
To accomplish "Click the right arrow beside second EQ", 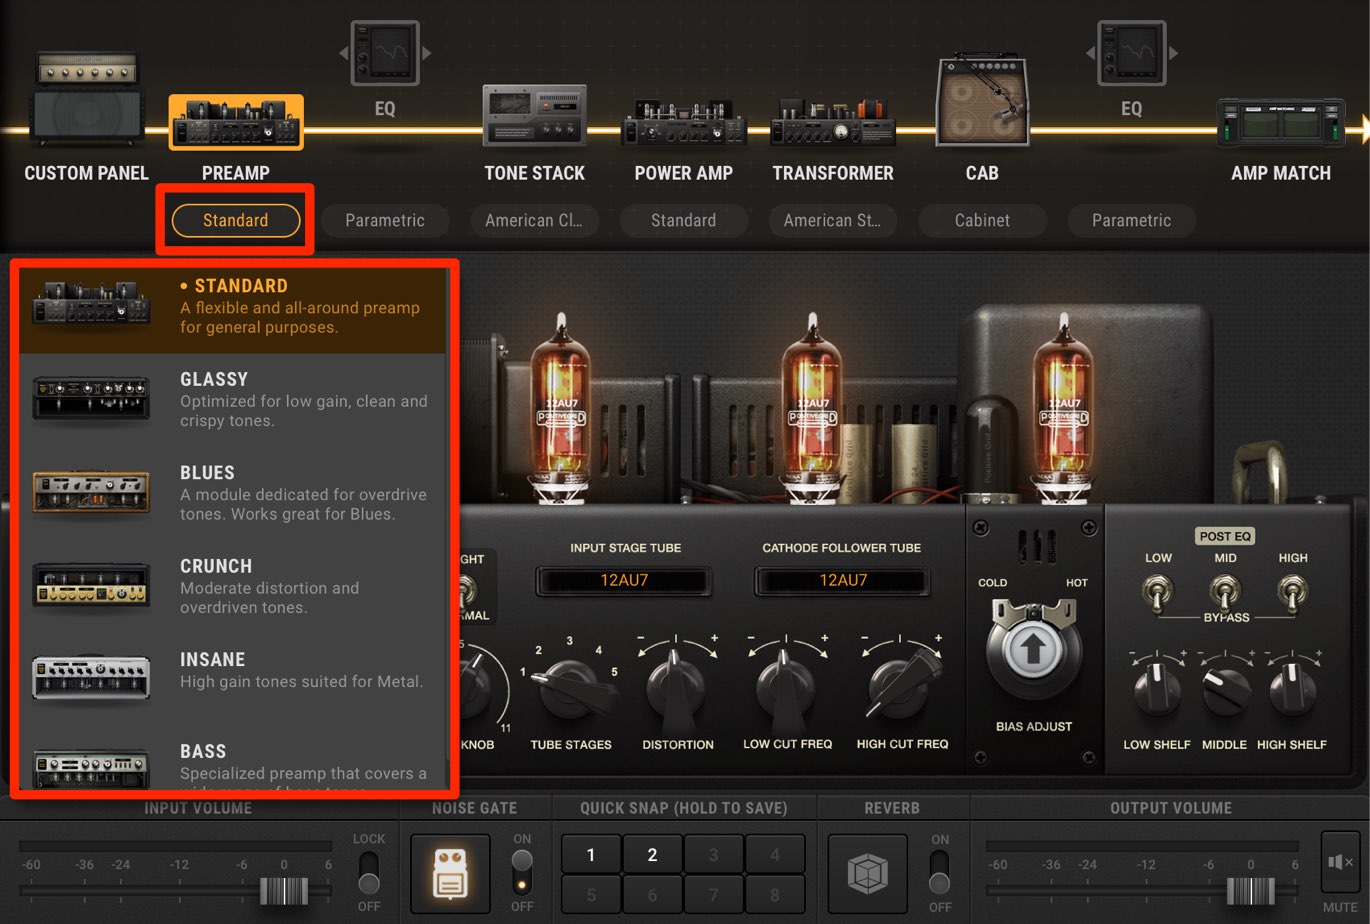I will coord(1173,53).
